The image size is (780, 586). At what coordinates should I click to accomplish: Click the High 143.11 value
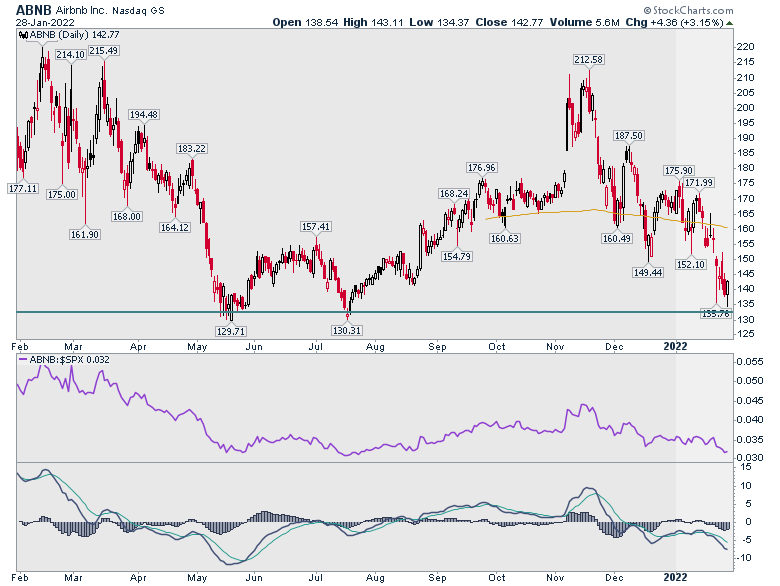373,22
